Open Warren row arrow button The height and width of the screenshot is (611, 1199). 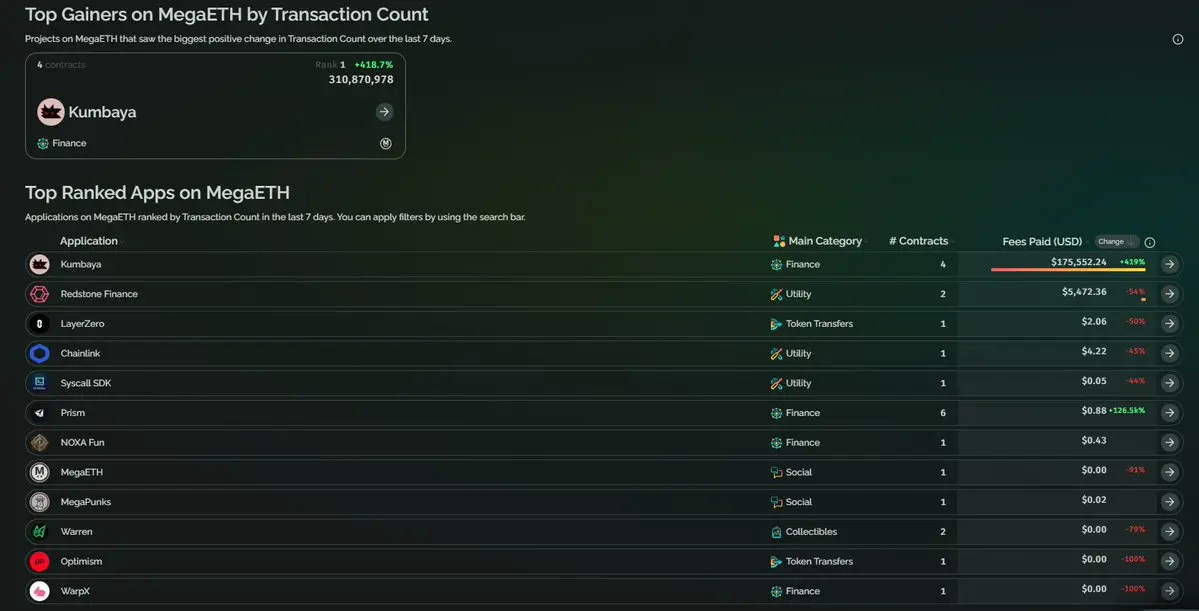click(x=1169, y=531)
